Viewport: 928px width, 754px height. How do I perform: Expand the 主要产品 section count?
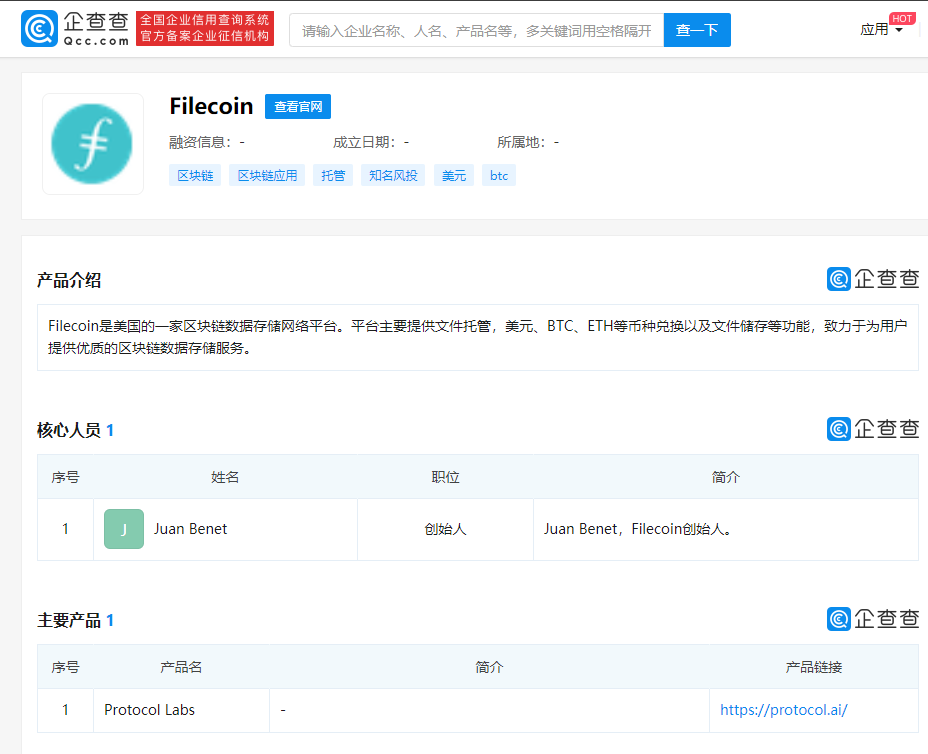point(110,620)
